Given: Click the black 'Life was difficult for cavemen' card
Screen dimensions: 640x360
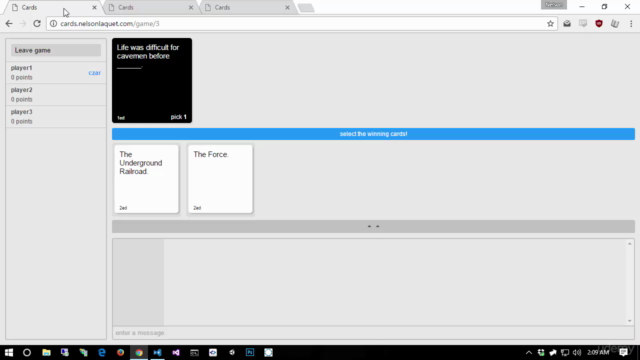Looking at the screenshot, I should click(152, 80).
